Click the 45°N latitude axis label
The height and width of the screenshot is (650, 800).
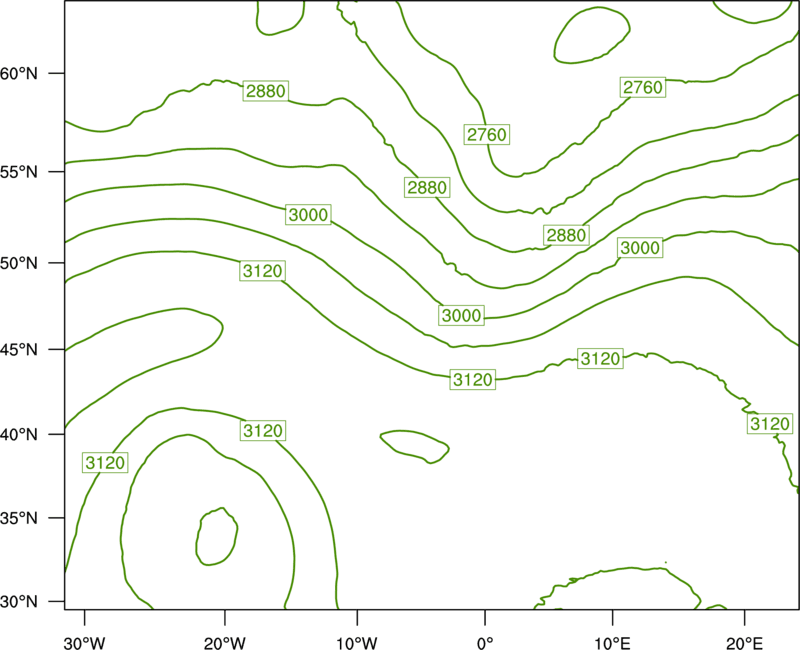(19, 349)
